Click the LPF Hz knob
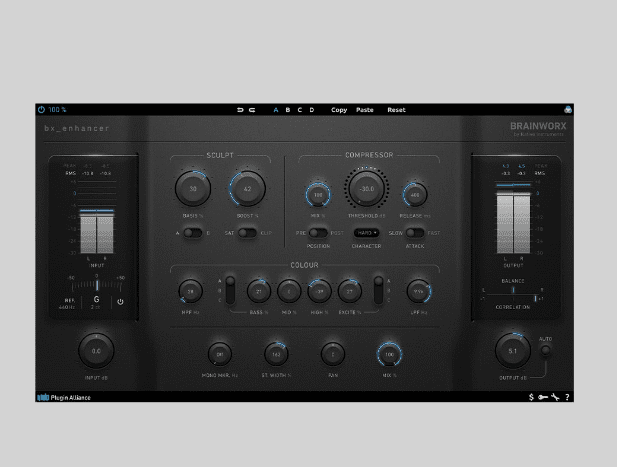 pyautogui.click(x=419, y=291)
